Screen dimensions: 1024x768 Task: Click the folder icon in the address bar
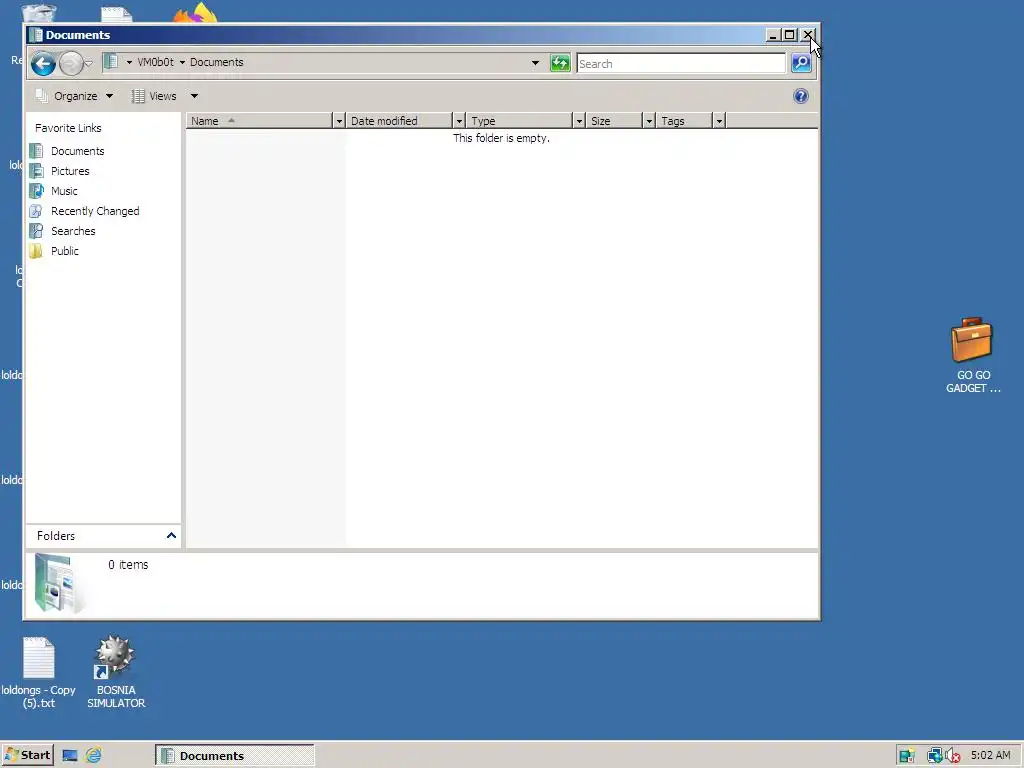click(111, 62)
